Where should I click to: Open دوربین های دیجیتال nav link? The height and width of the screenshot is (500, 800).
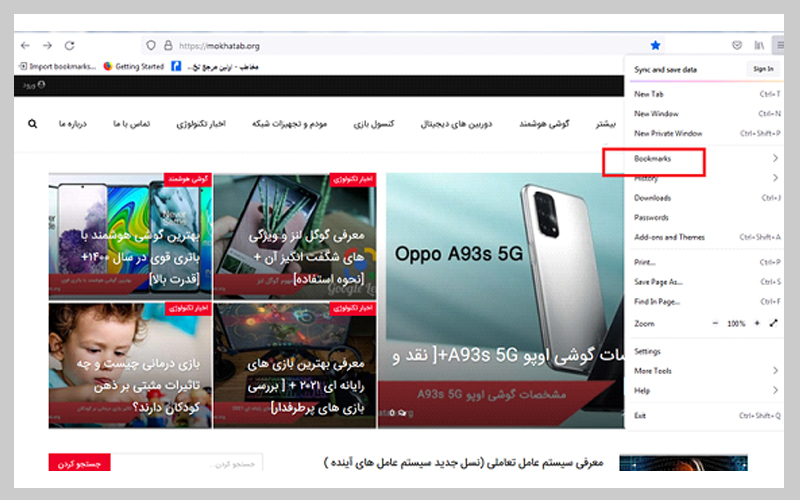pos(457,123)
